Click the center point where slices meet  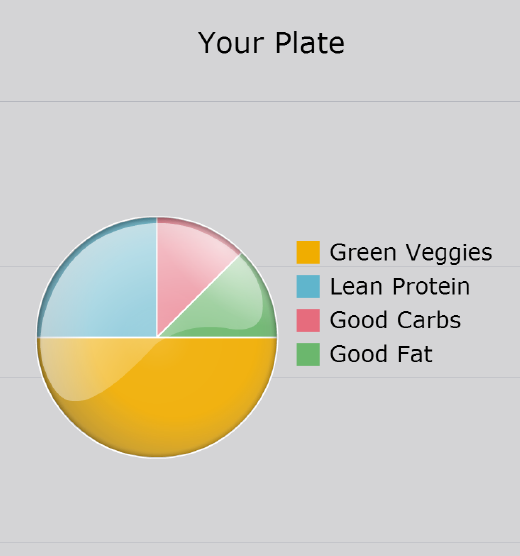157,338
